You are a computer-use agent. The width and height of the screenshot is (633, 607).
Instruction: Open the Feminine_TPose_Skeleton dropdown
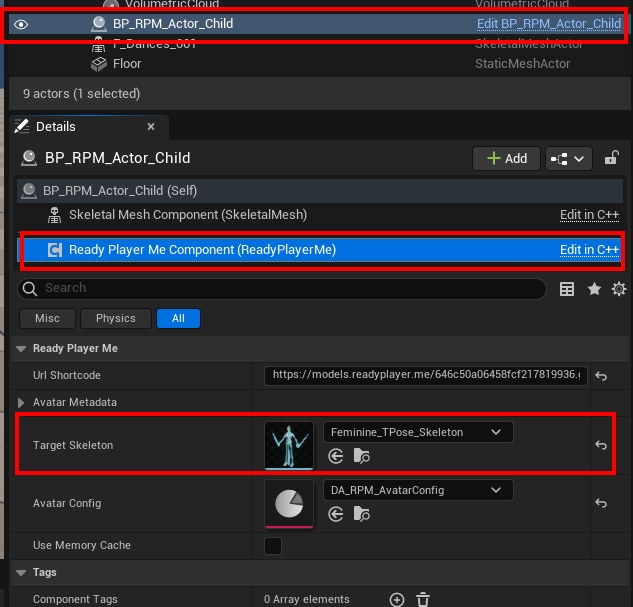417,432
